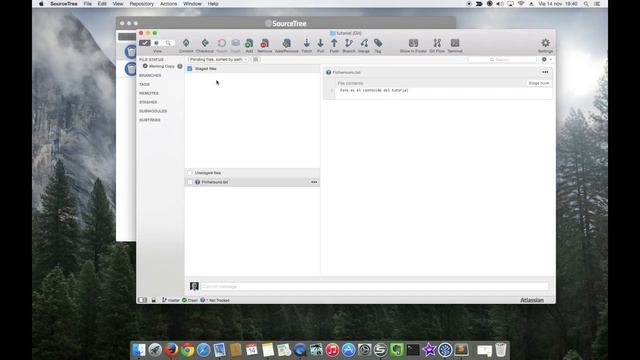Click the Checkout toolbar icon
The image size is (640, 360).
click(x=205, y=43)
